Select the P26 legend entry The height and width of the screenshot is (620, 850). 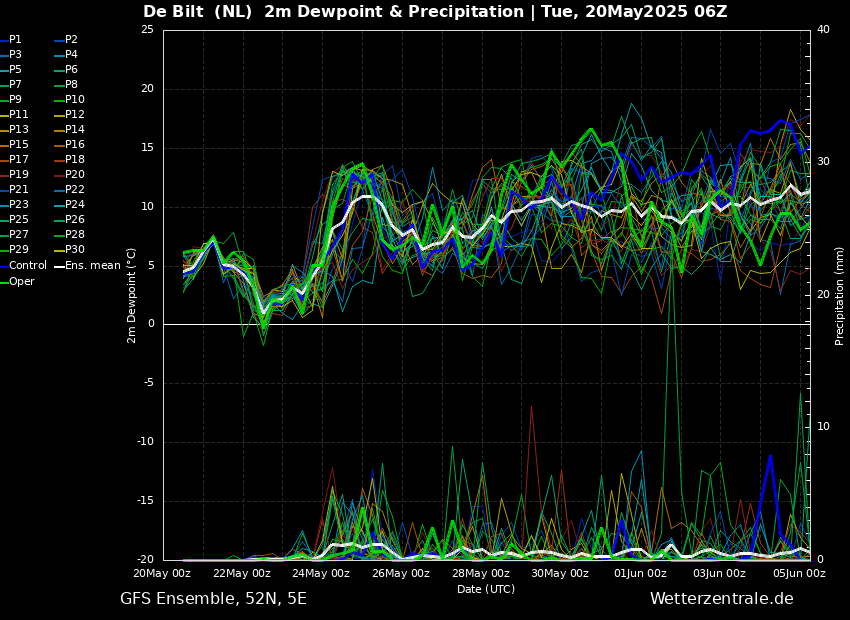(x=70, y=219)
